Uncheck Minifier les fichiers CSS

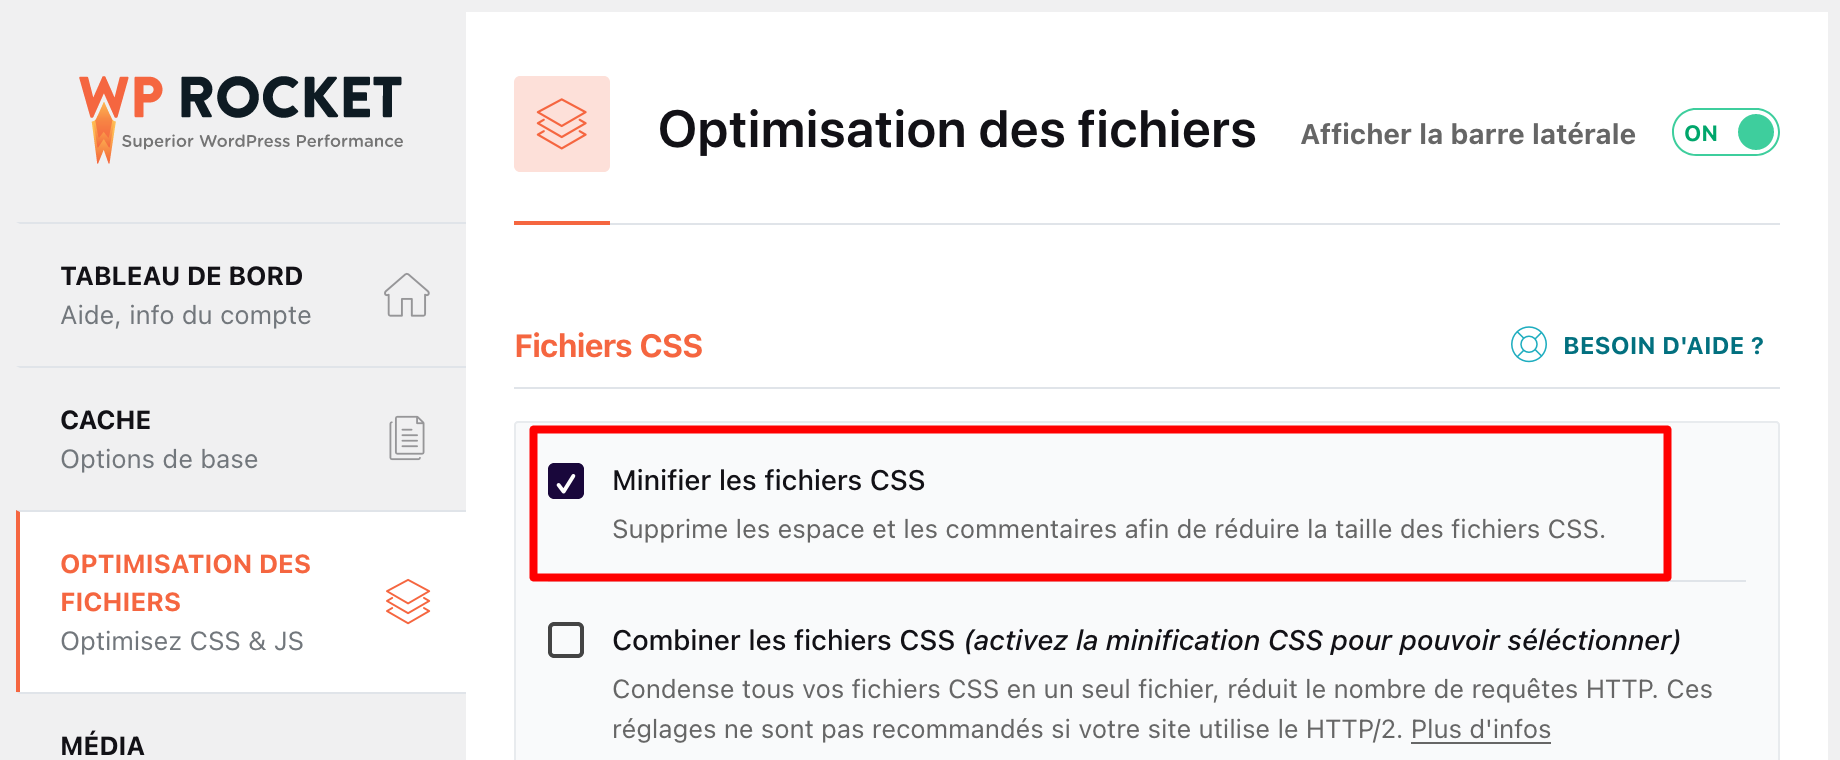566,482
